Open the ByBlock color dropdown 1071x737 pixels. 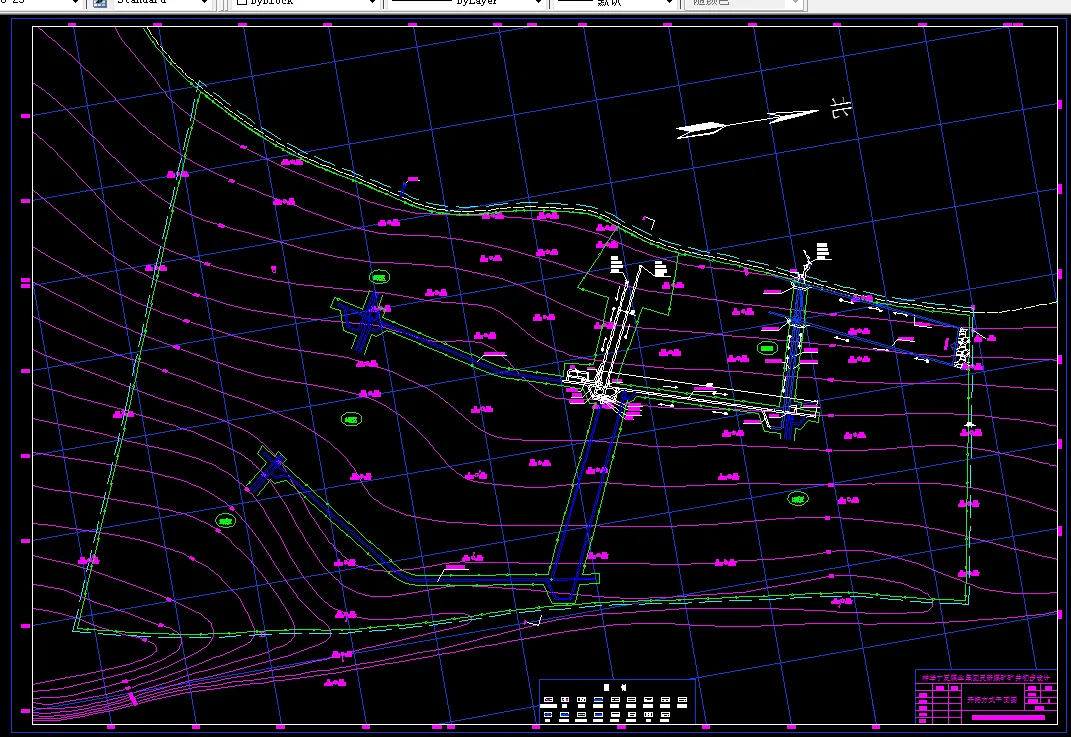point(305,3)
